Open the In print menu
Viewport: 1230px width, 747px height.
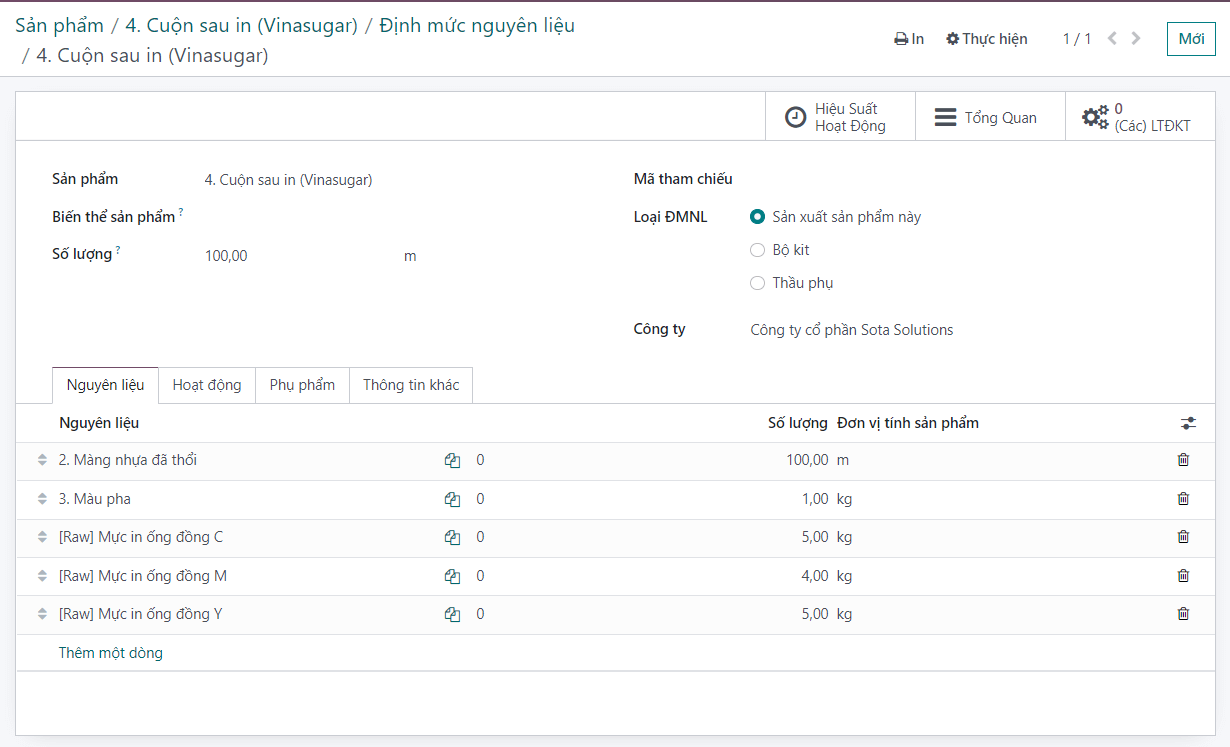[x=909, y=39]
